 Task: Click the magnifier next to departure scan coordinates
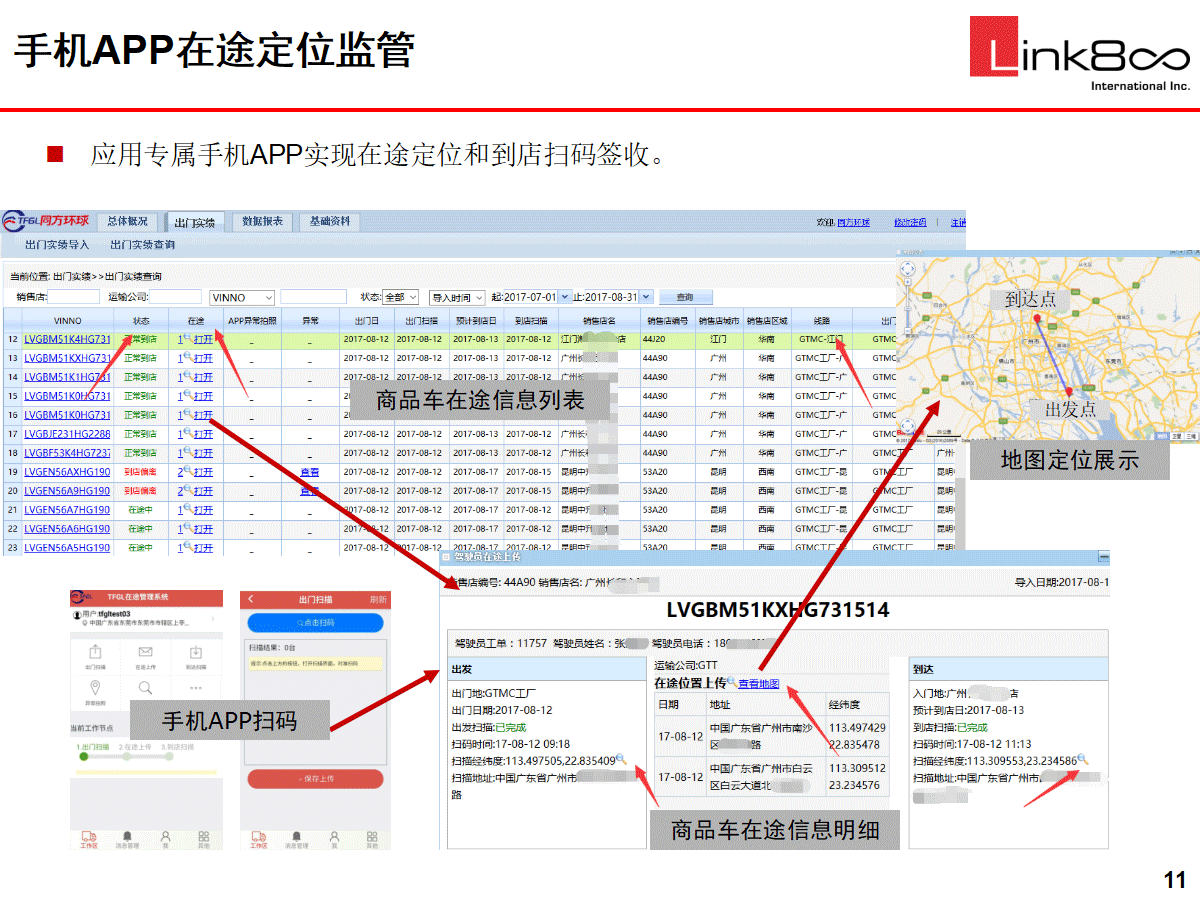coord(622,760)
